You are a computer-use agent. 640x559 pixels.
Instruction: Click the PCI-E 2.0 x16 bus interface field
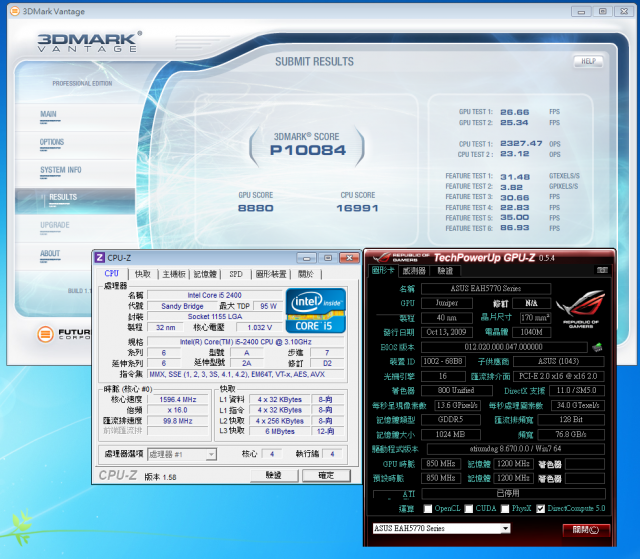point(558,376)
